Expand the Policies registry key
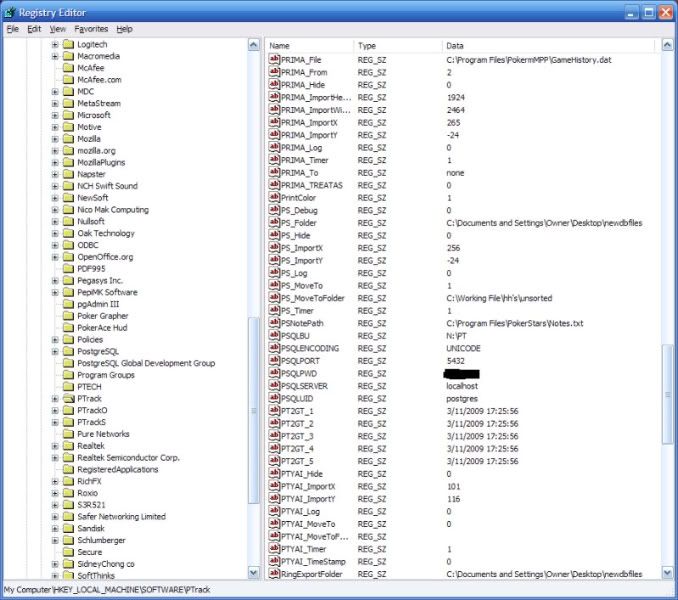 pos(55,340)
